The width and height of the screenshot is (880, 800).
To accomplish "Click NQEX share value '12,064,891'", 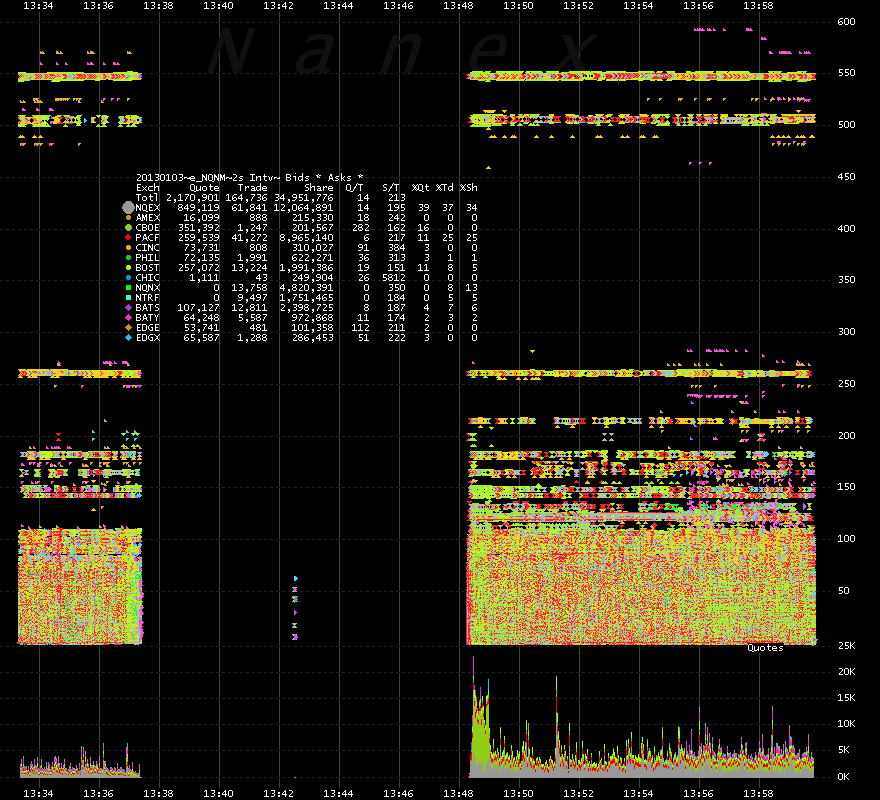I will click(304, 208).
